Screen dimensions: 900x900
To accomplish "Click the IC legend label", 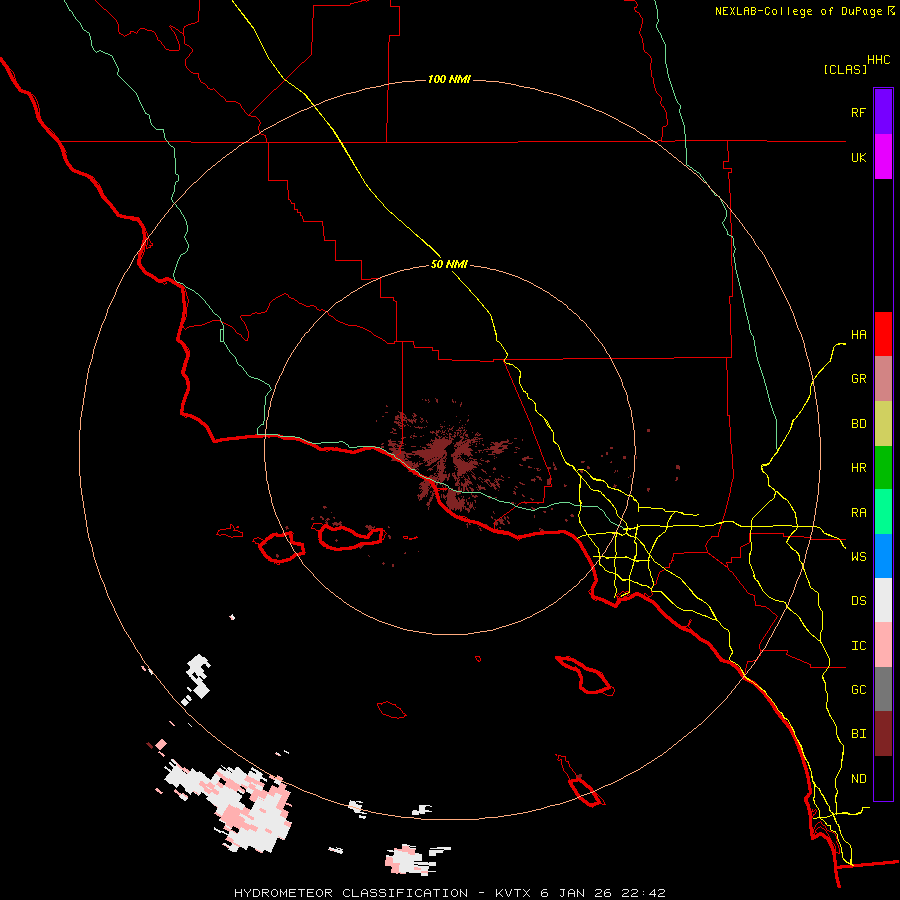I will tap(858, 646).
